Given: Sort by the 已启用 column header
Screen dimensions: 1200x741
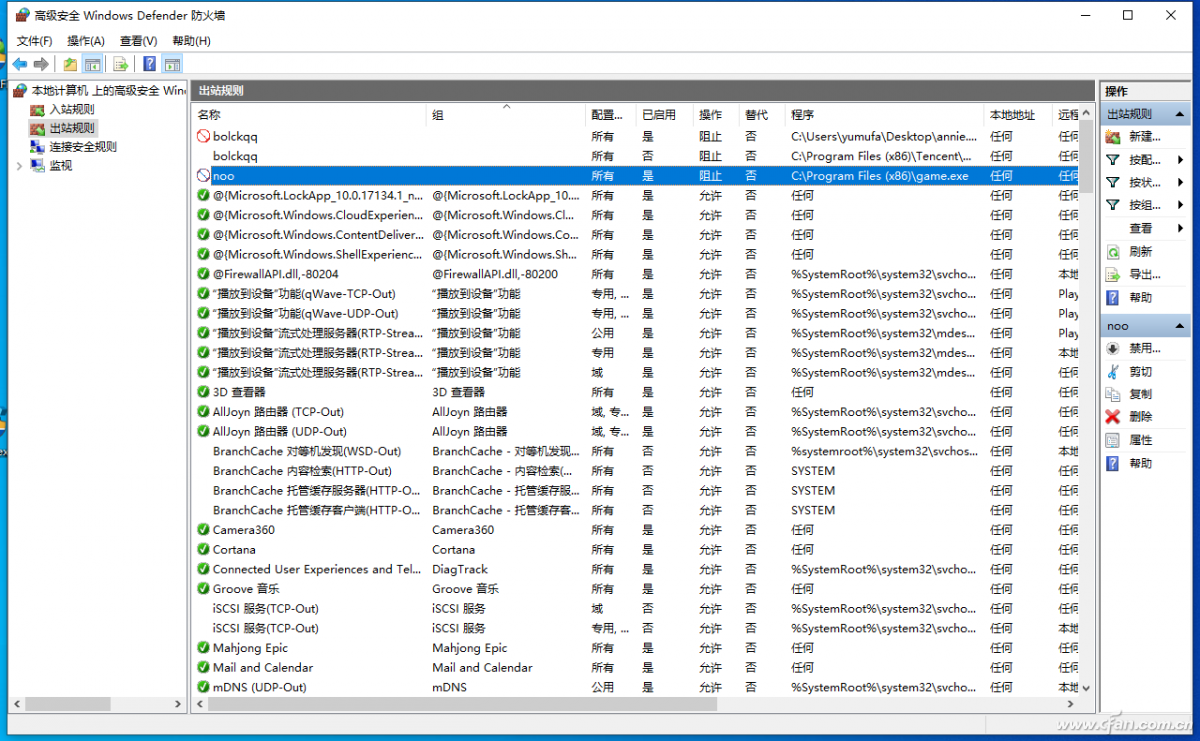Looking at the screenshot, I should (664, 115).
